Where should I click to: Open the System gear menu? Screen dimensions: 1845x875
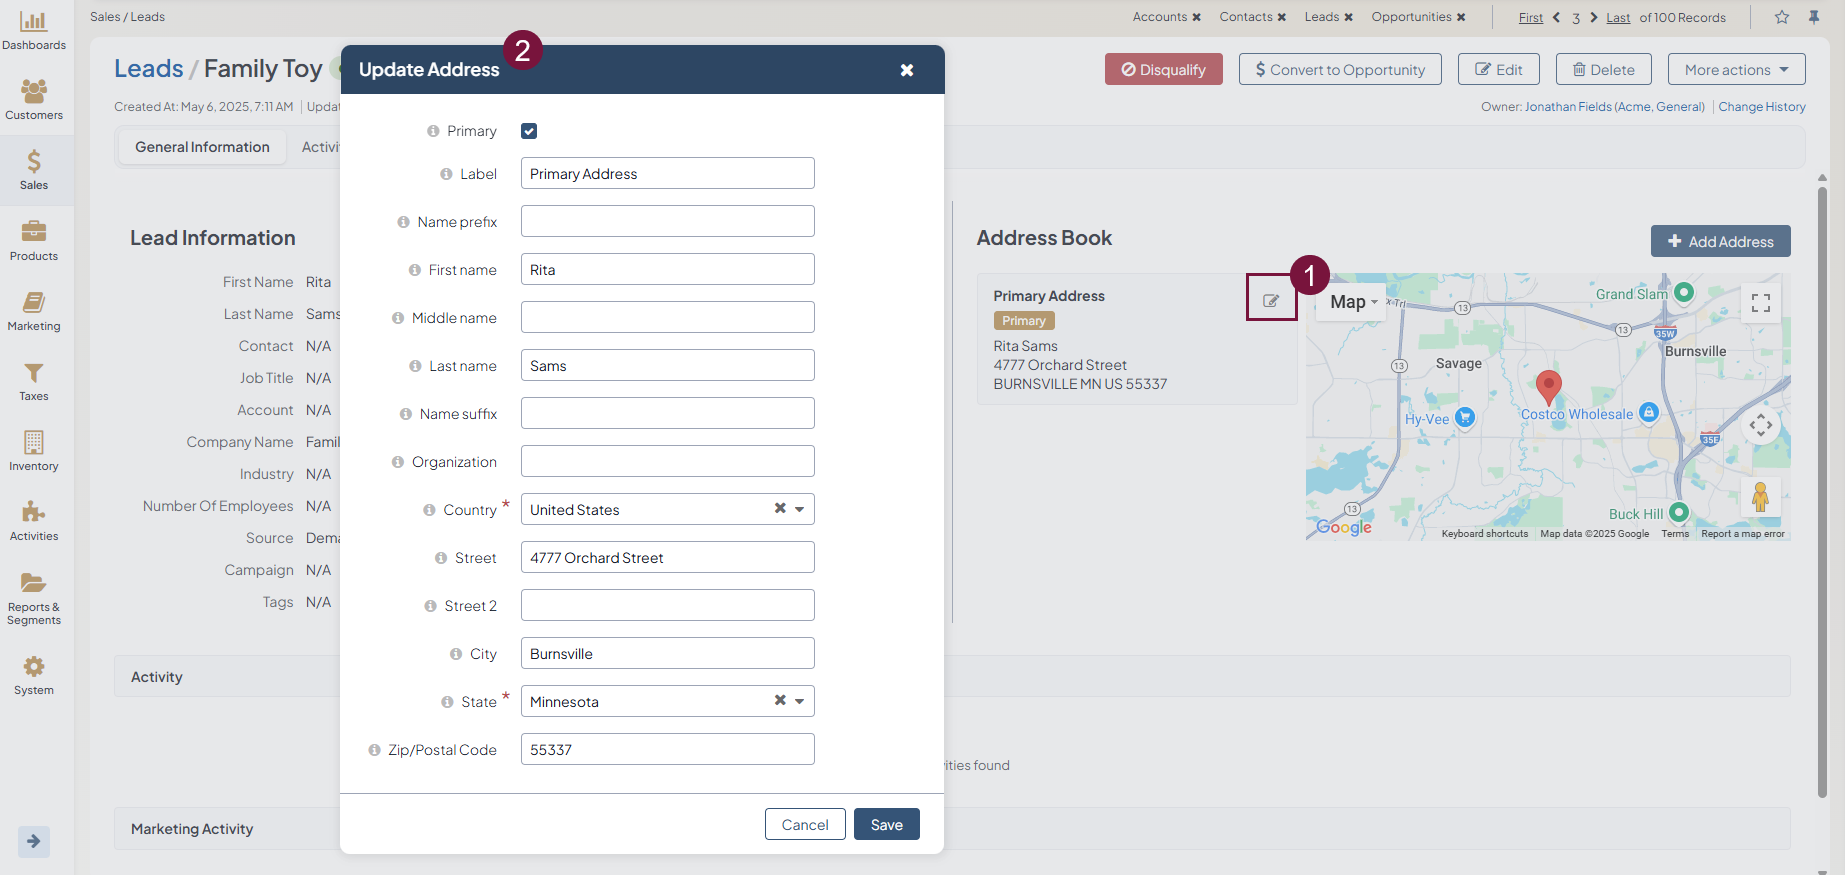(x=34, y=675)
